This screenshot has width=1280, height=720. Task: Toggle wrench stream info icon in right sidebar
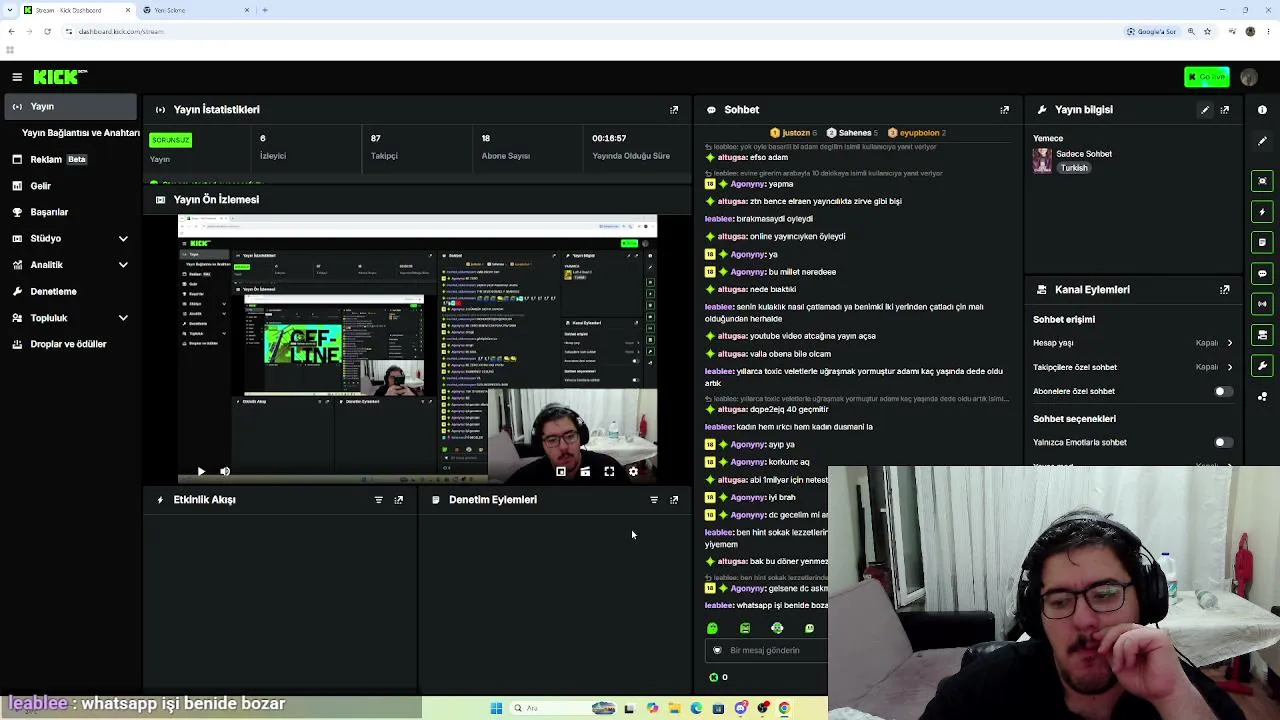pyautogui.click(x=1262, y=365)
